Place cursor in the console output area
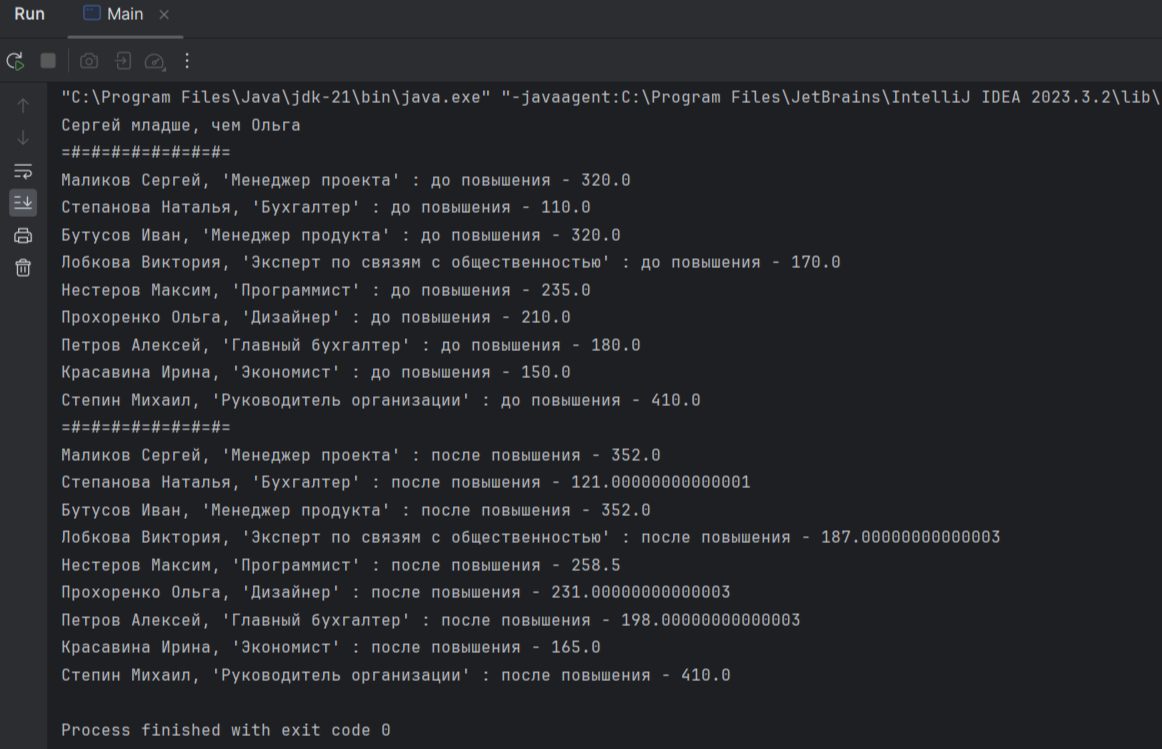Screen dimensions: 1162x749 click(500, 400)
